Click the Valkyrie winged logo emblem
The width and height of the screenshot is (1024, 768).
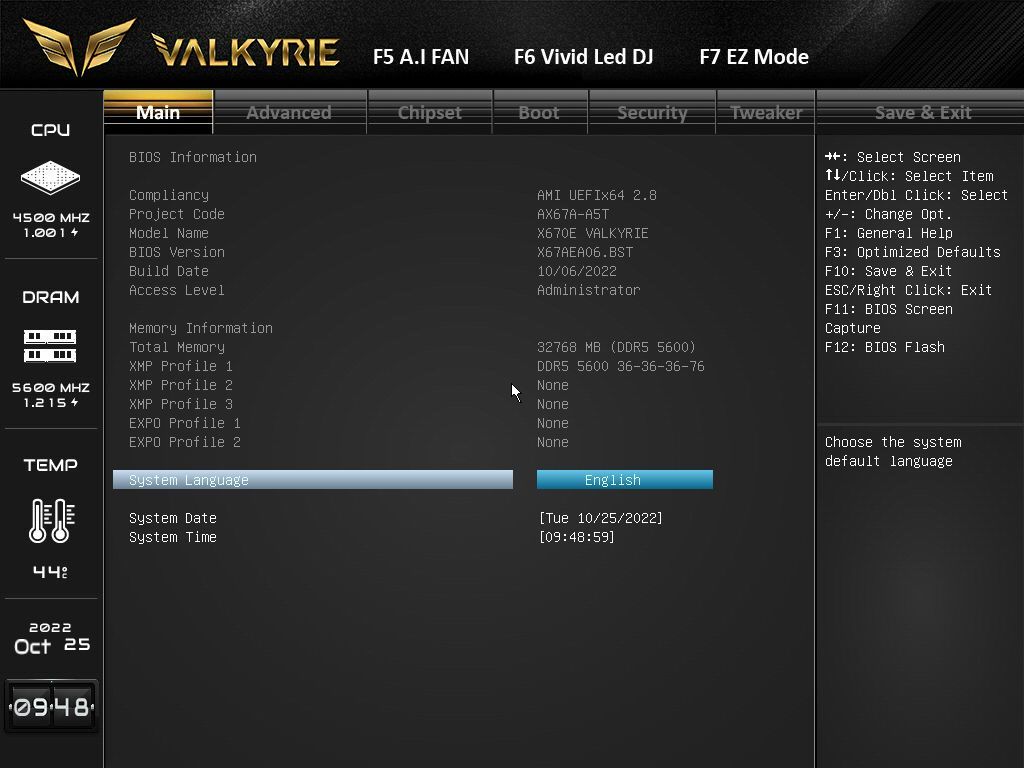pyautogui.click(x=79, y=47)
